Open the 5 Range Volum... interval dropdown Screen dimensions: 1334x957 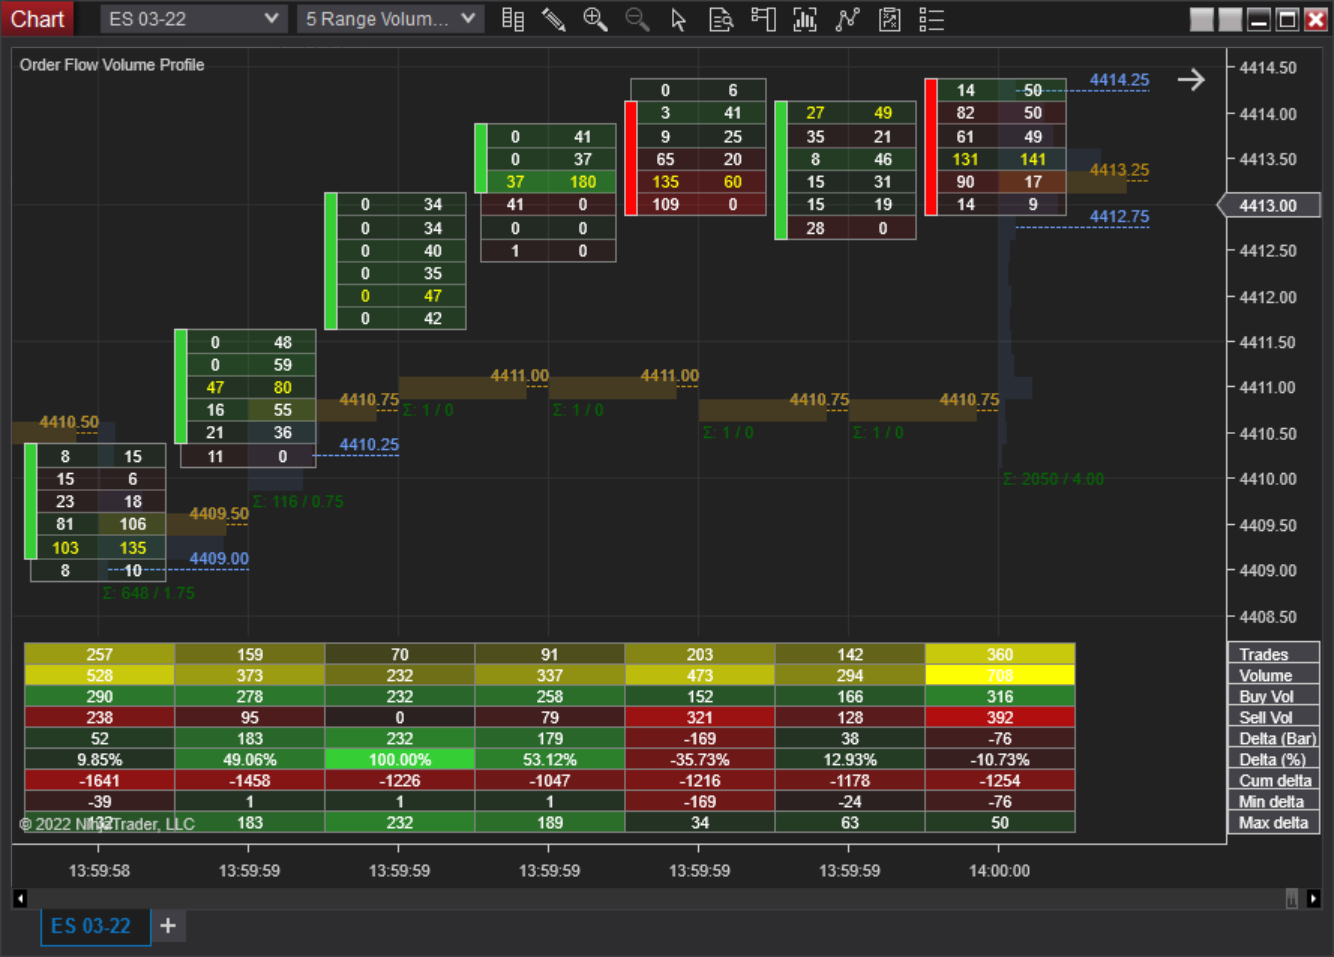tap(390, 19)
